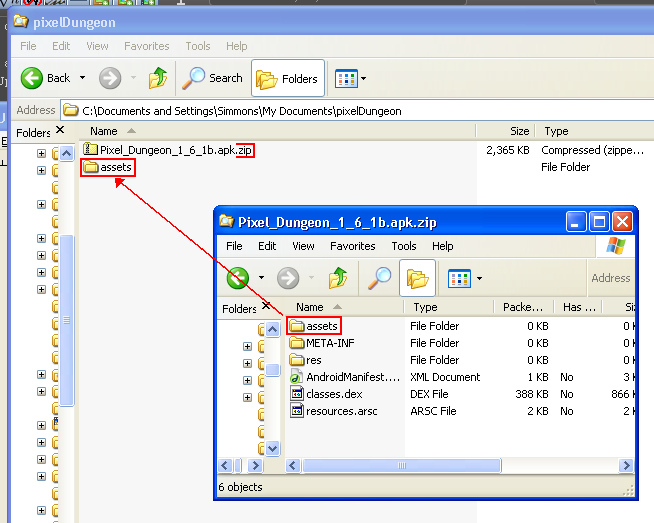Toggle Folders pane button in pixelDungeon window

coord(288,78)
